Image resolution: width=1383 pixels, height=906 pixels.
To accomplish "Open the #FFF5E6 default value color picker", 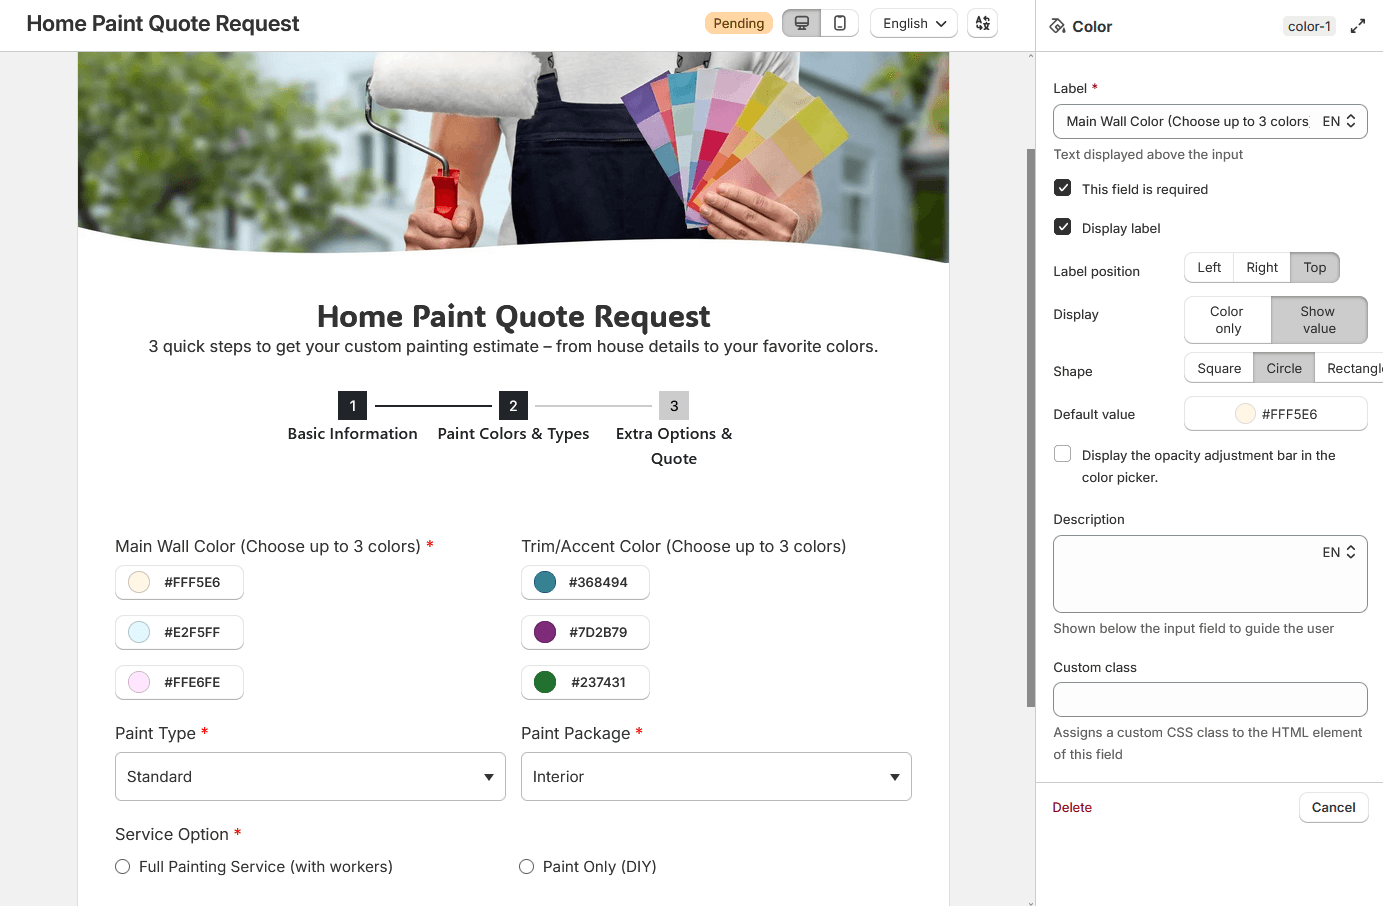I will (x=1276, y=414).
